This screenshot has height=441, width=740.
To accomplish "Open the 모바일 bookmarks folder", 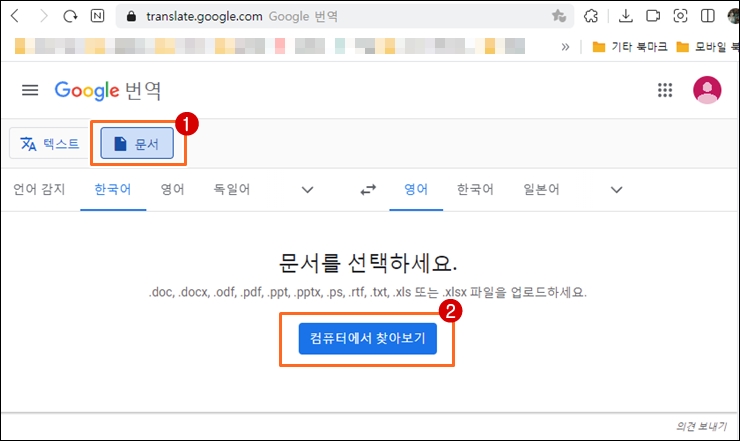I will [x=707, y=47].
